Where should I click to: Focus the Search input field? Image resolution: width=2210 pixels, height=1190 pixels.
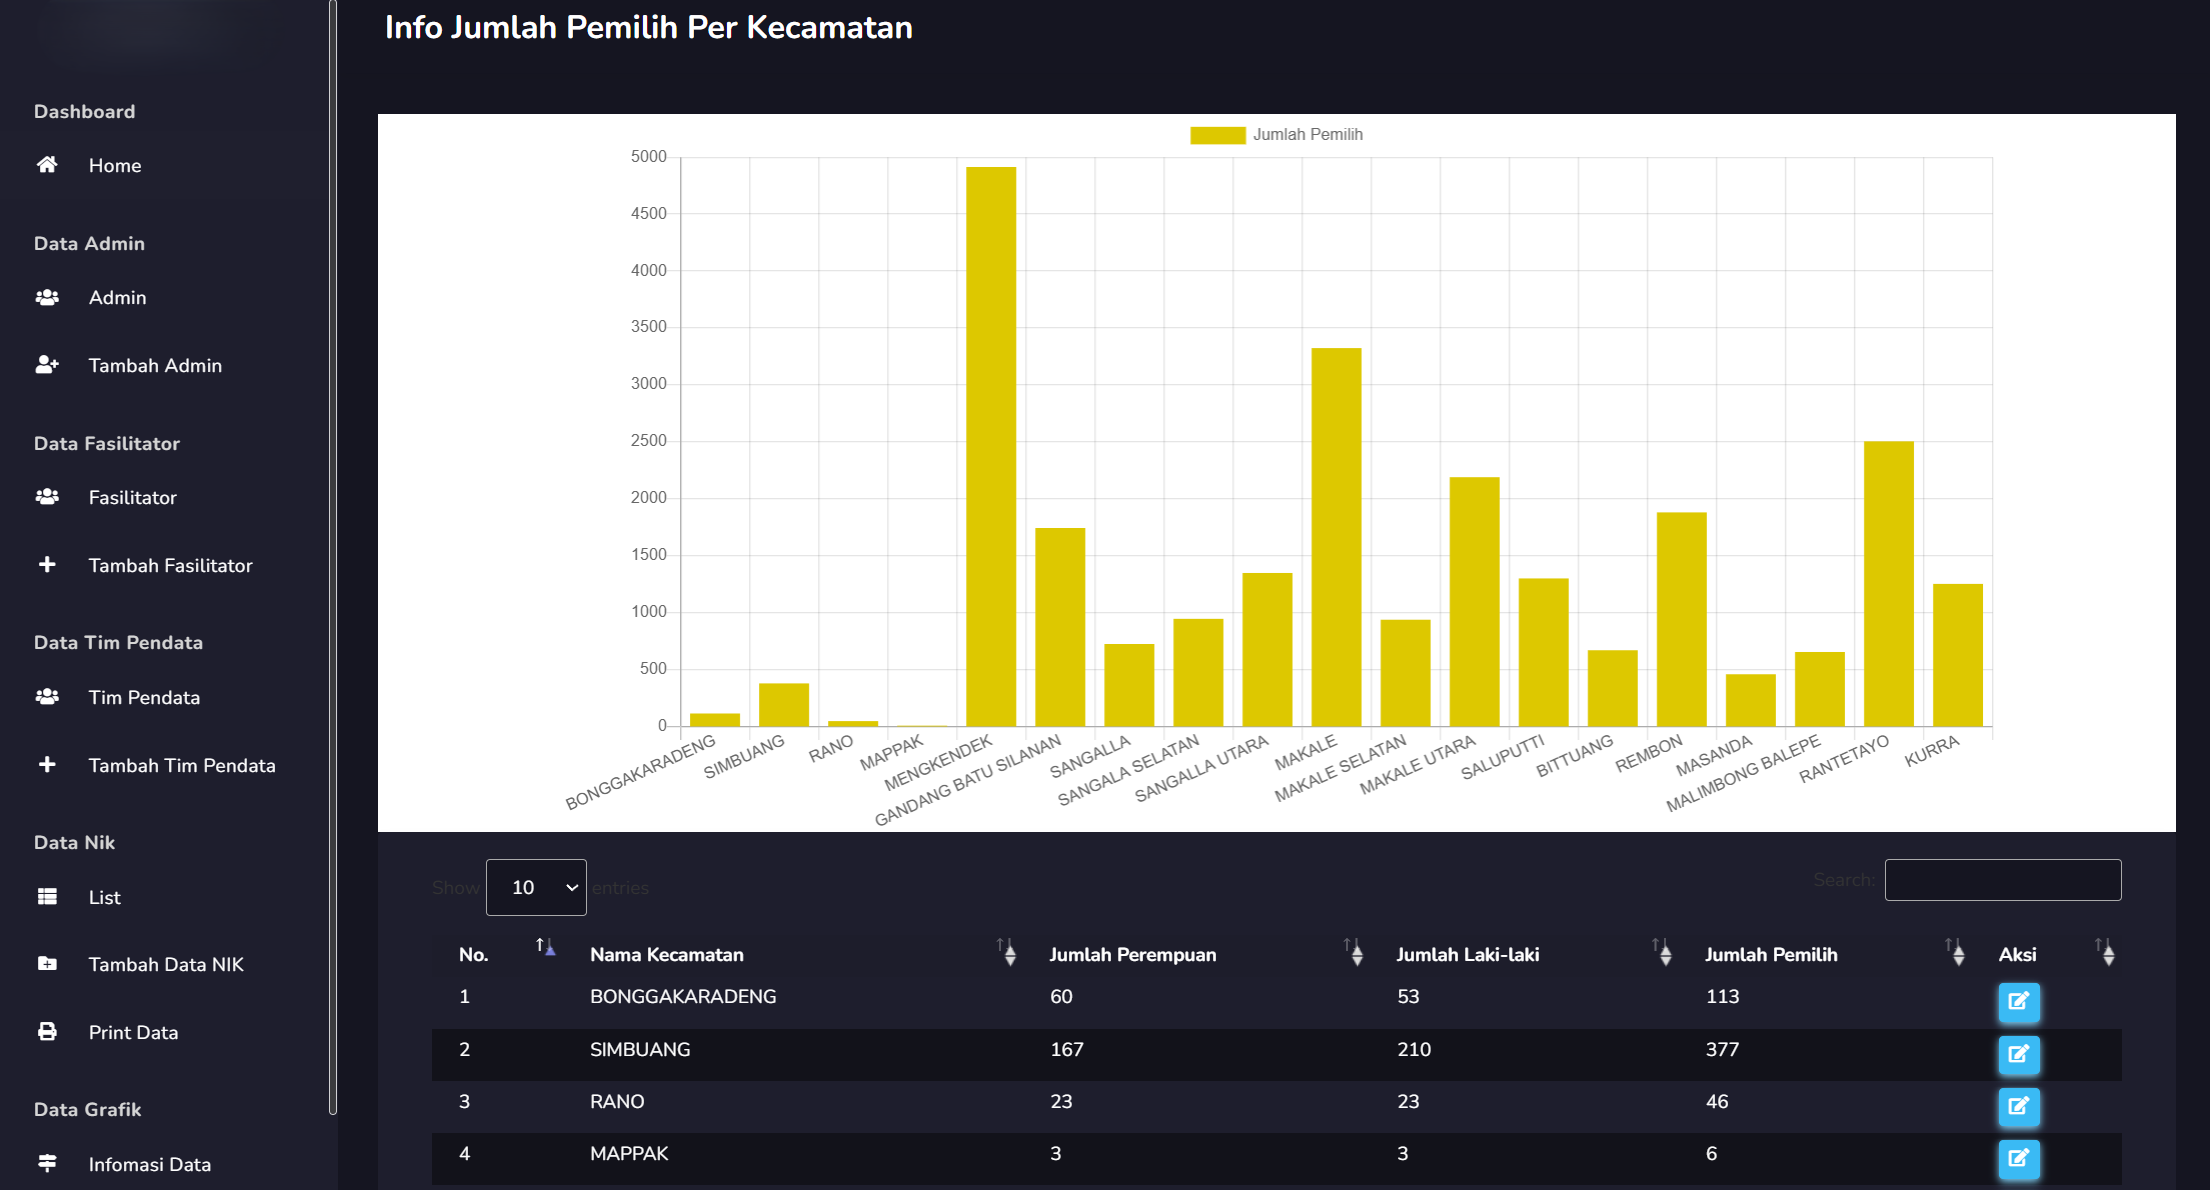point(2002,880)
